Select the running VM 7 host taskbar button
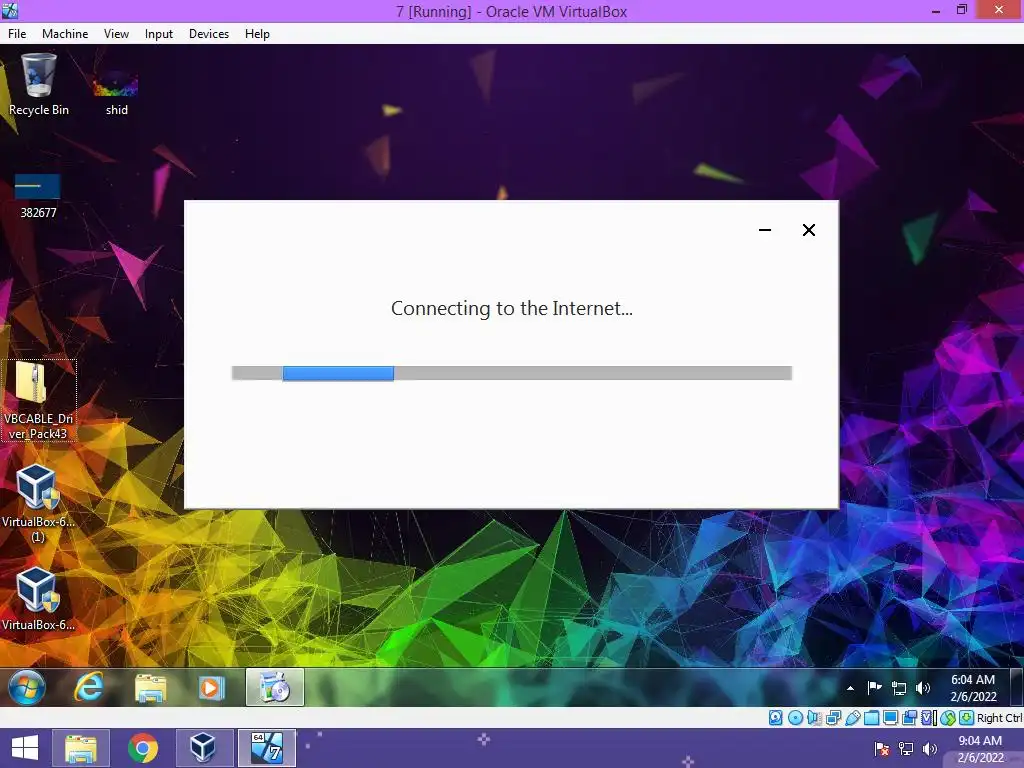 (266, 748)
